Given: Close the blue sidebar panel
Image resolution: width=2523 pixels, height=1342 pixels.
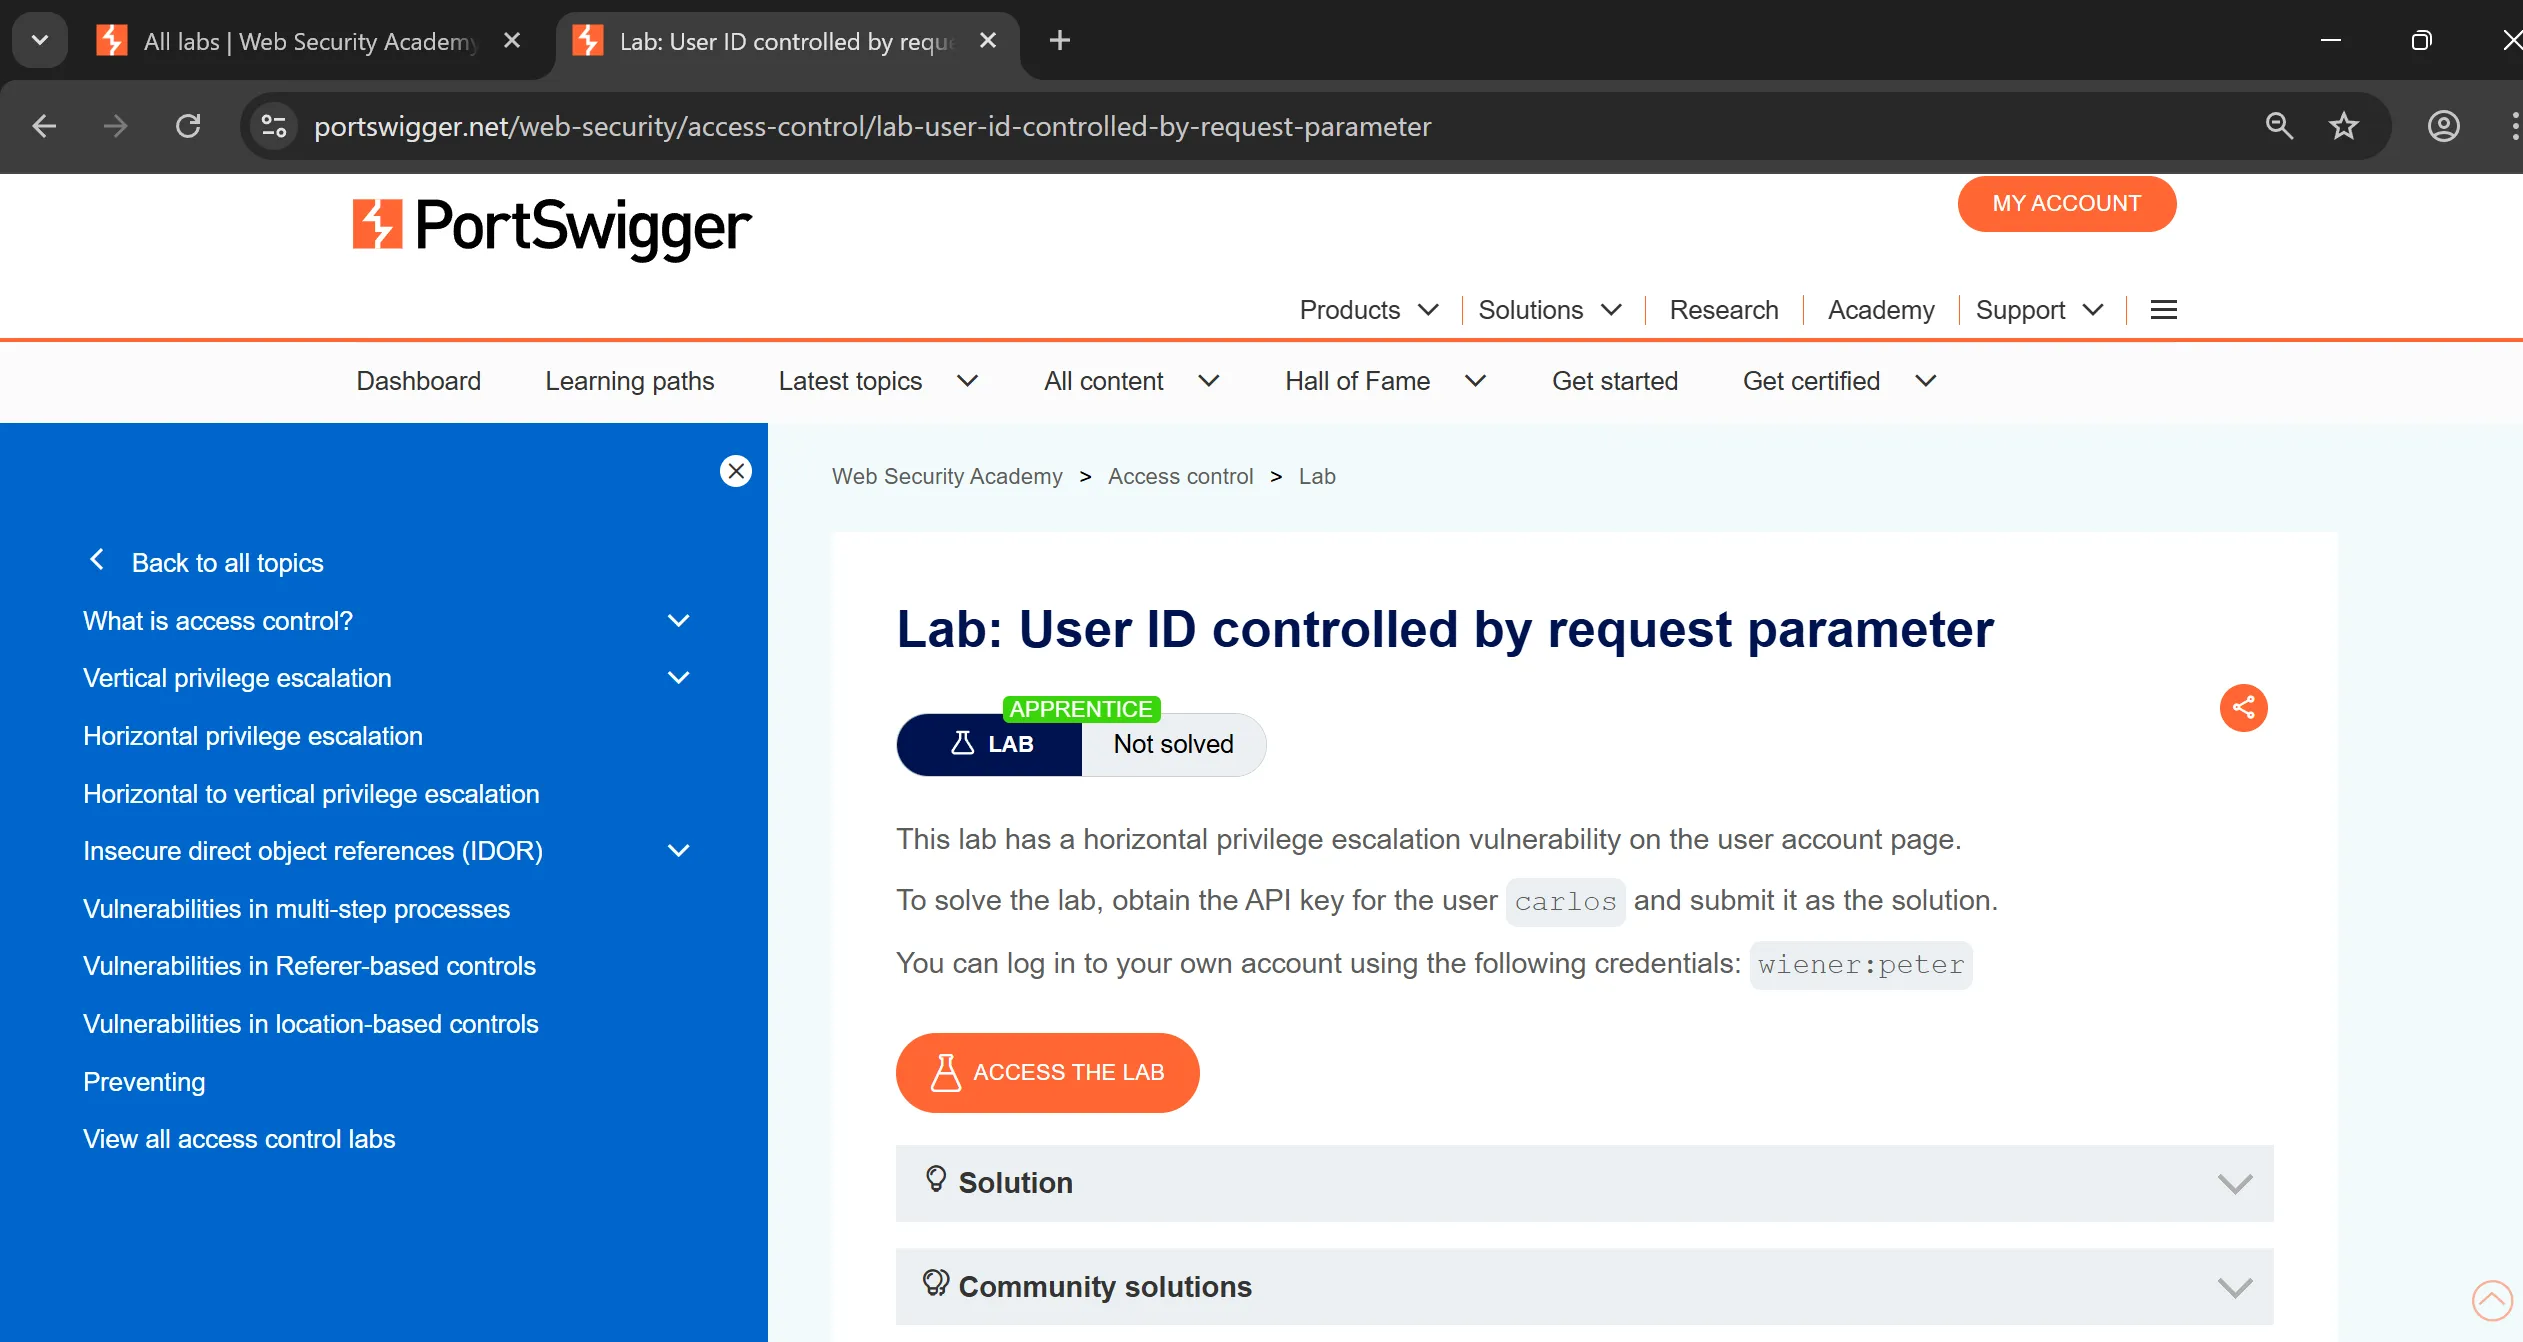Looking at the screenshot, I should pyautogui.click(x=736, y=471).
